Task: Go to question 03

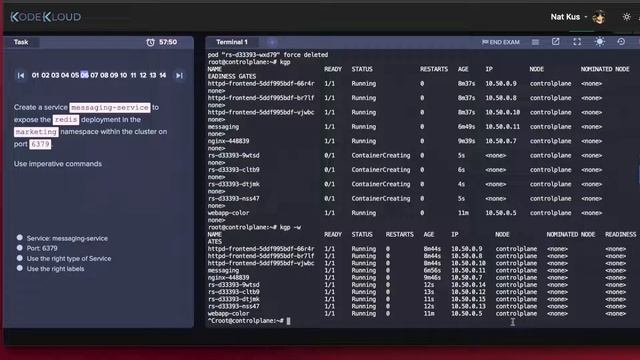Action: [55, 76]
